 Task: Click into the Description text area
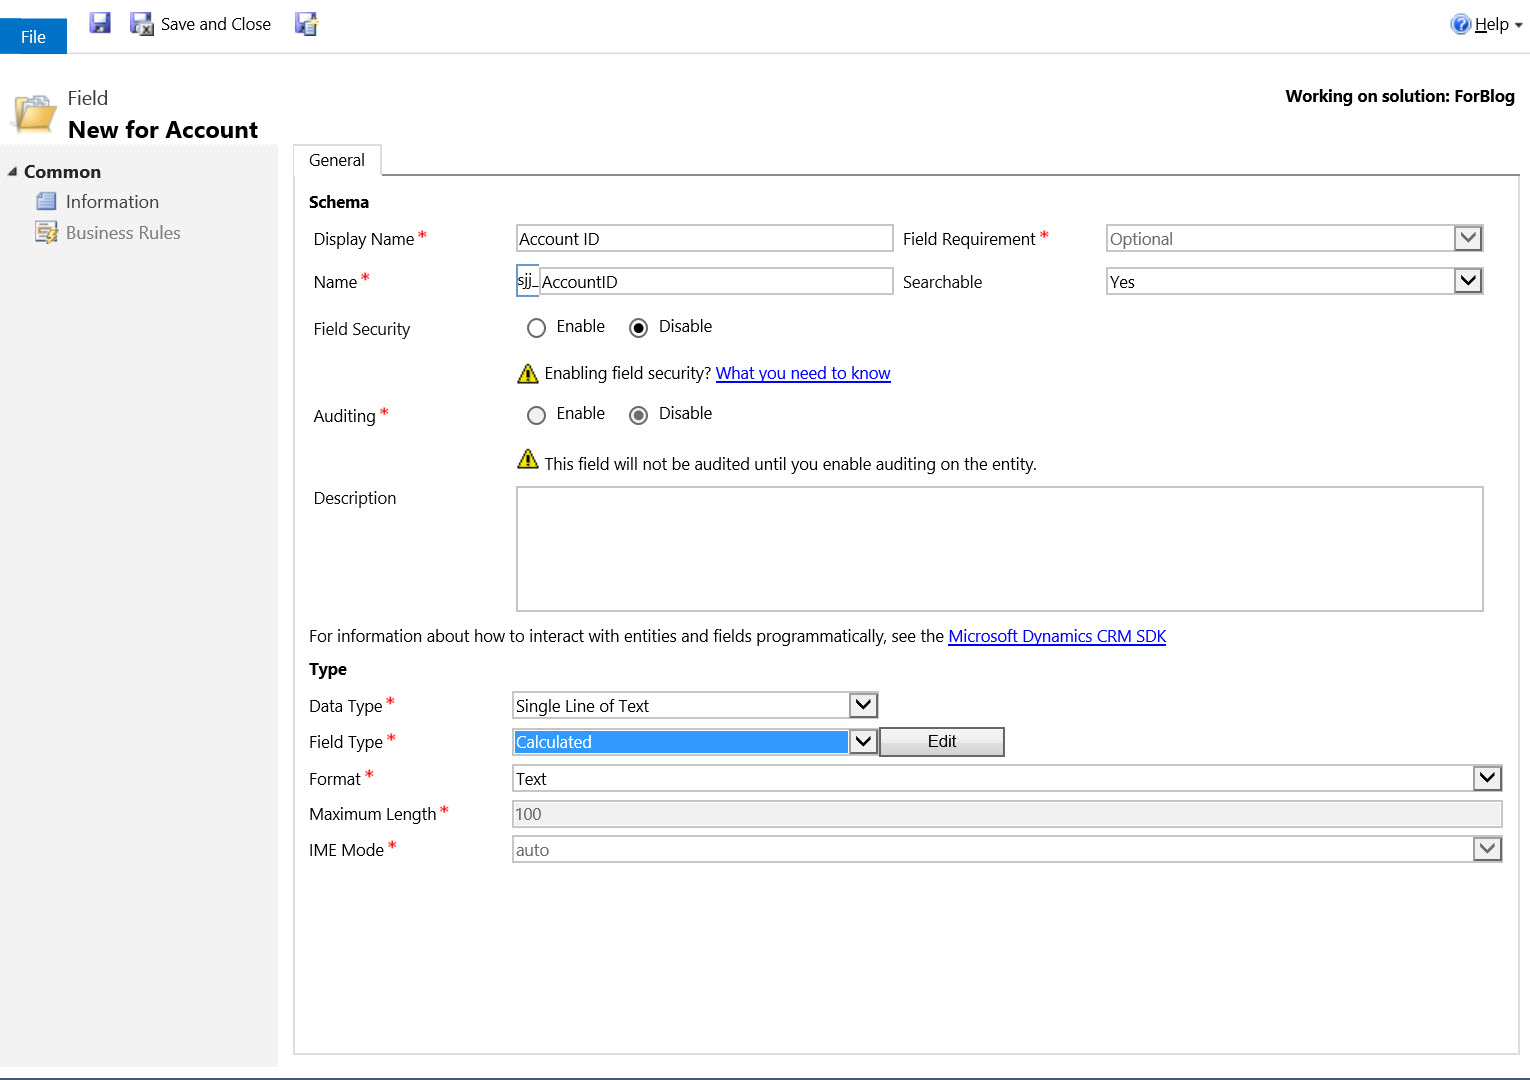pos(999,549)
